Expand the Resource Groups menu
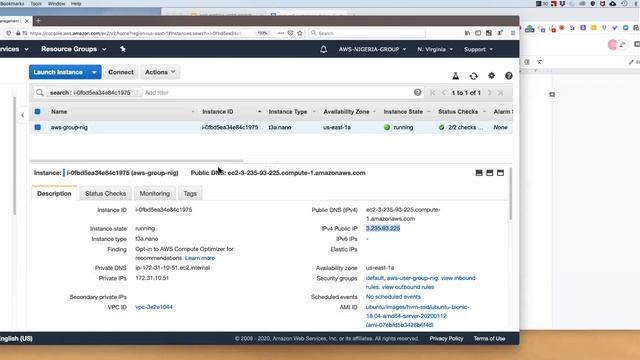 click(73, 49)
